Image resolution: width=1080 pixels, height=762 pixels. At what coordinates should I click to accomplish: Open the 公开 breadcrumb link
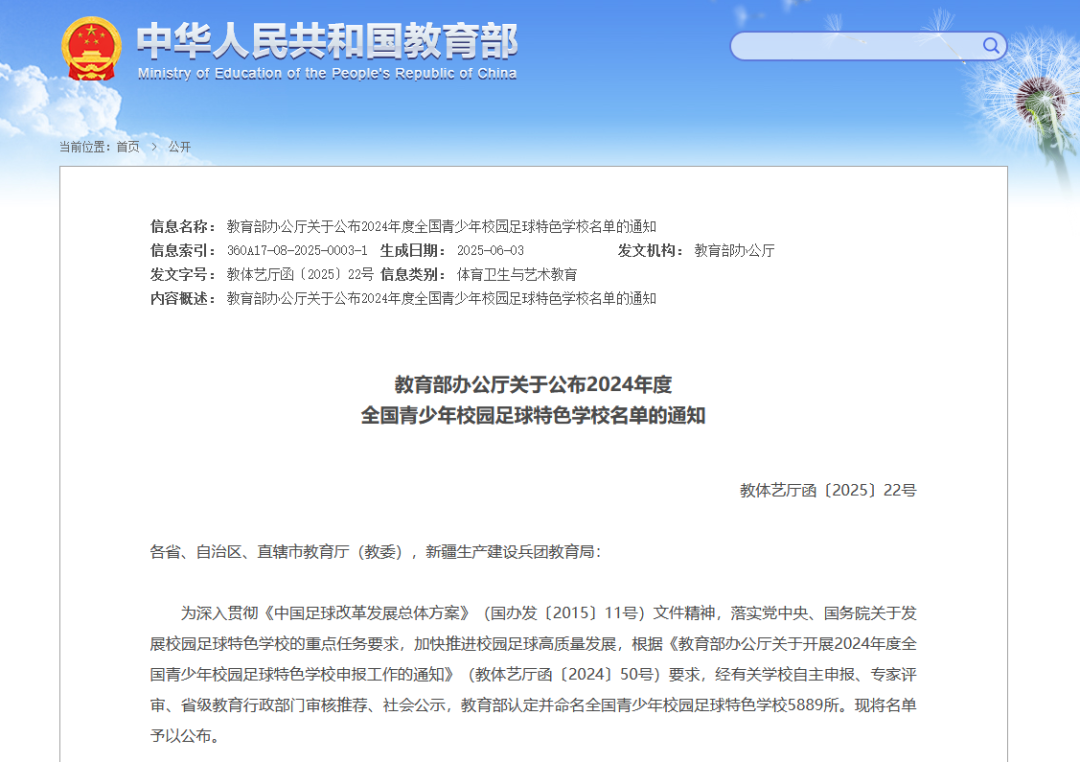(x=180, y=147)
